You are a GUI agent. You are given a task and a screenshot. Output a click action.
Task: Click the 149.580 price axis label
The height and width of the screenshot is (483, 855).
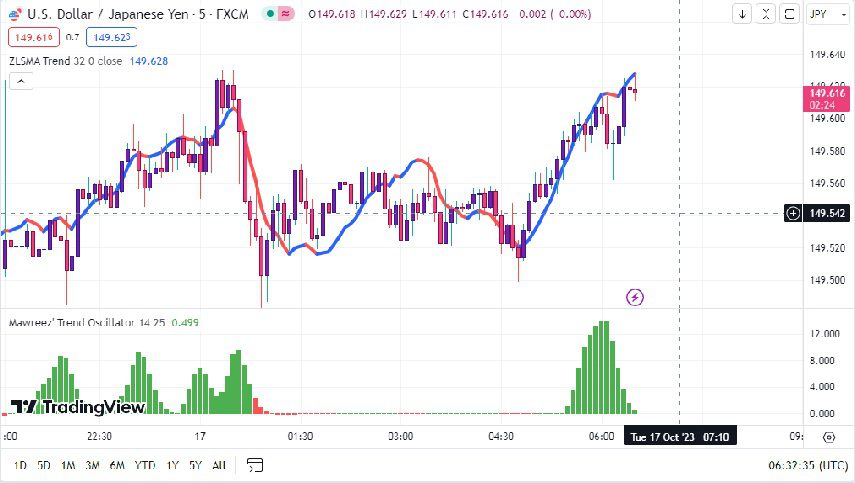pyautogui.click(x=827, y=150)
